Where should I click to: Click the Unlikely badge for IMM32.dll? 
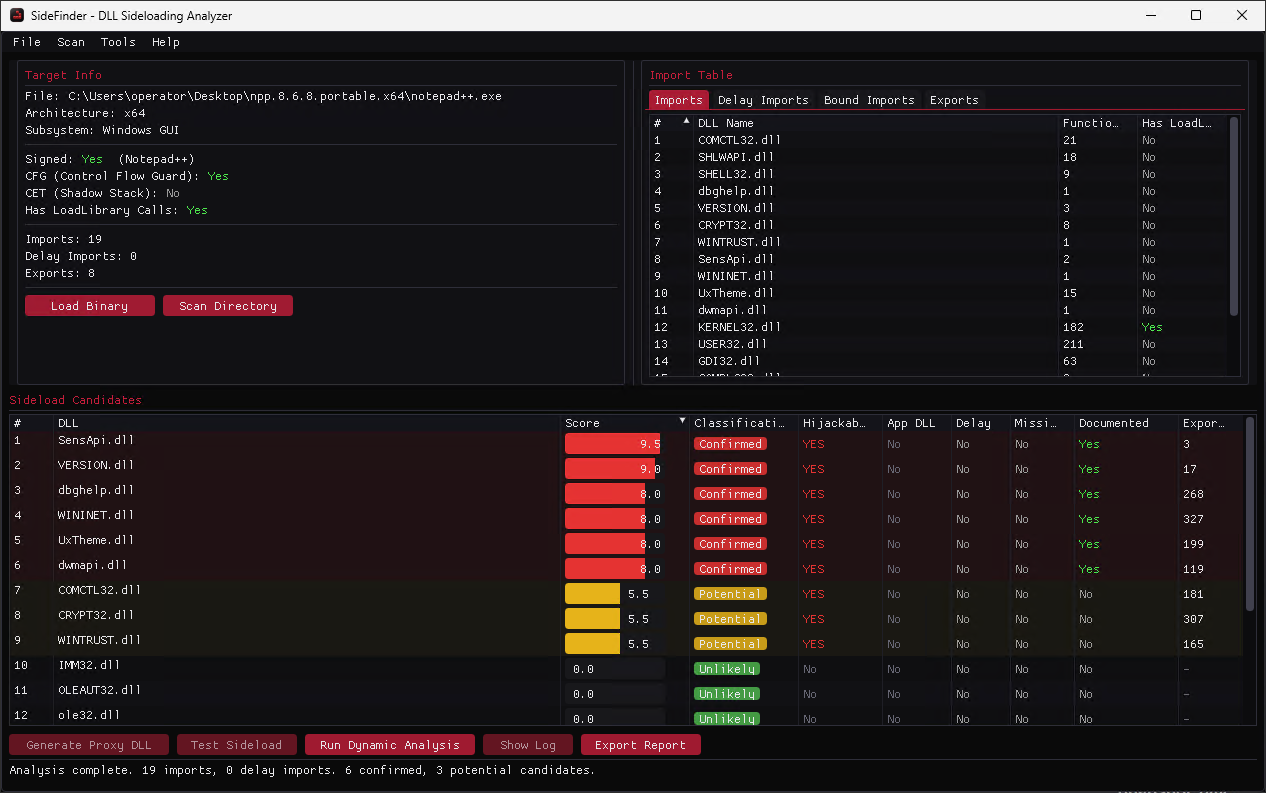[x=727, y=669]
